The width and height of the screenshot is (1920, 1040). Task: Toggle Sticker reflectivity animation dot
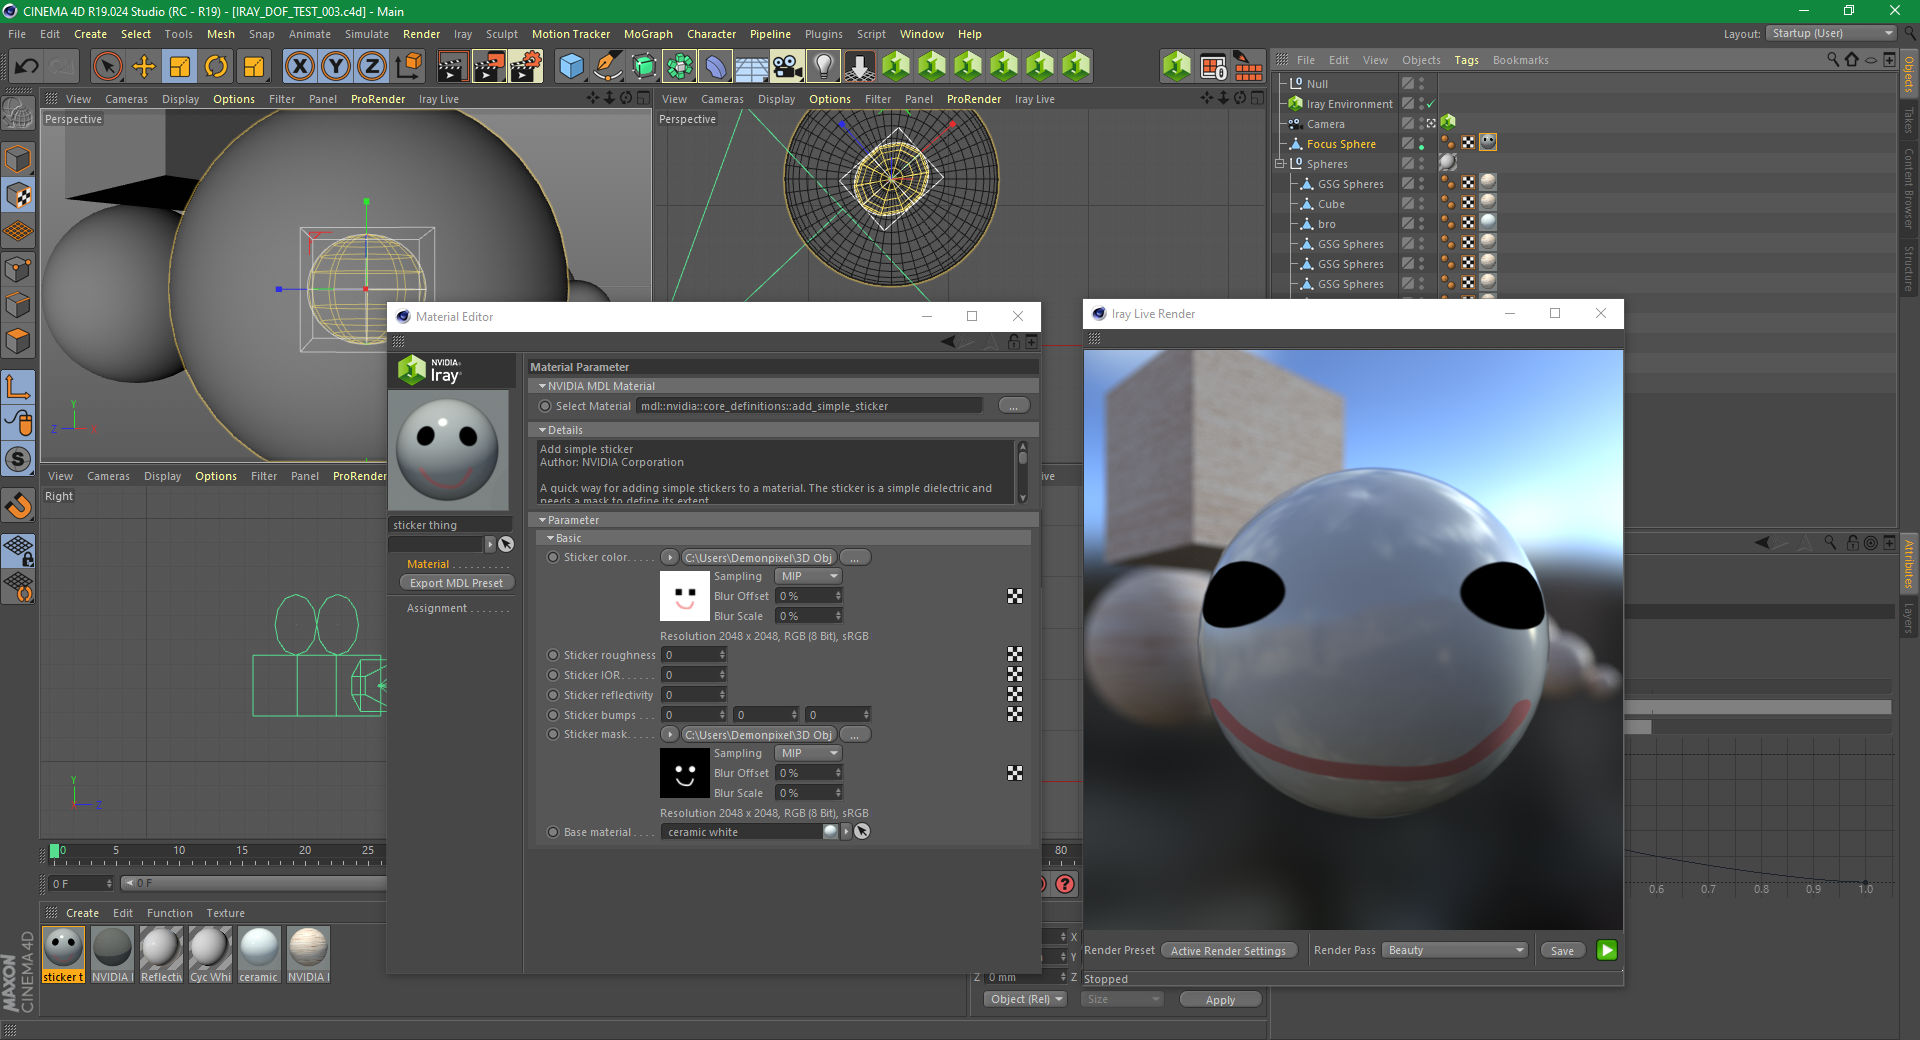click(x=553, y=695)
